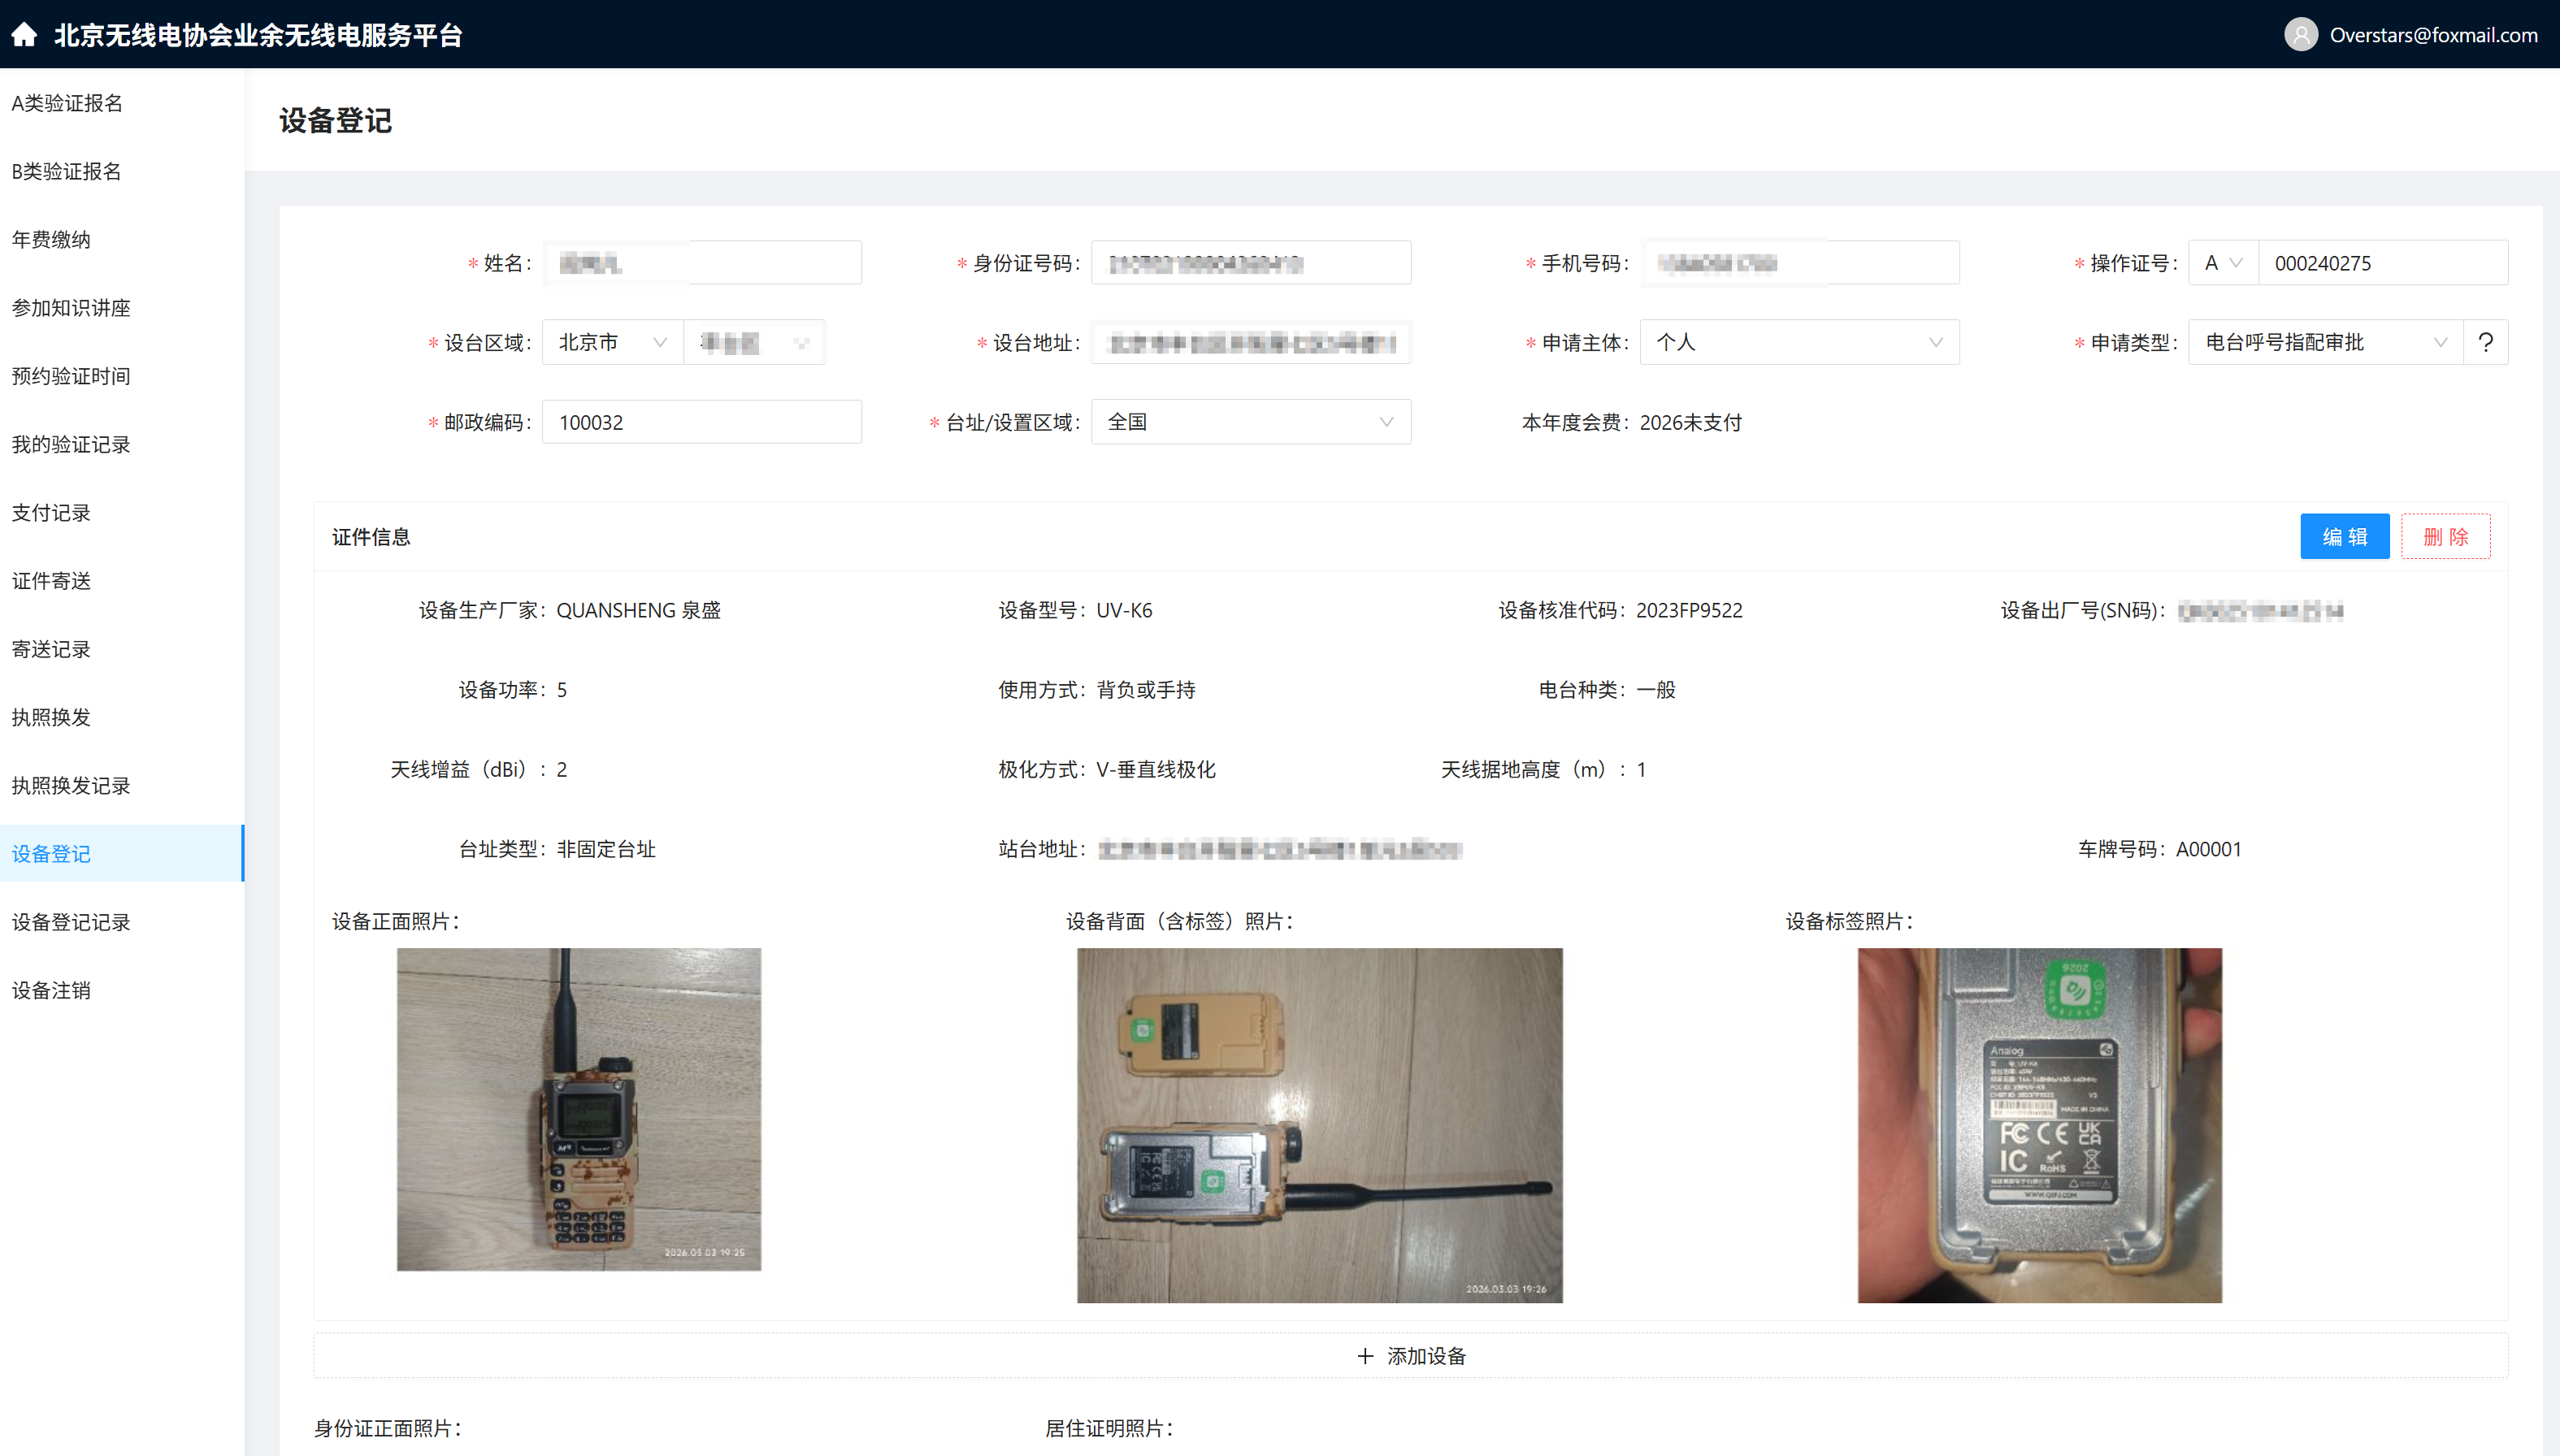Open the device back photo thumbnail
2560x1456 pixels.
click(1319, 1125)
